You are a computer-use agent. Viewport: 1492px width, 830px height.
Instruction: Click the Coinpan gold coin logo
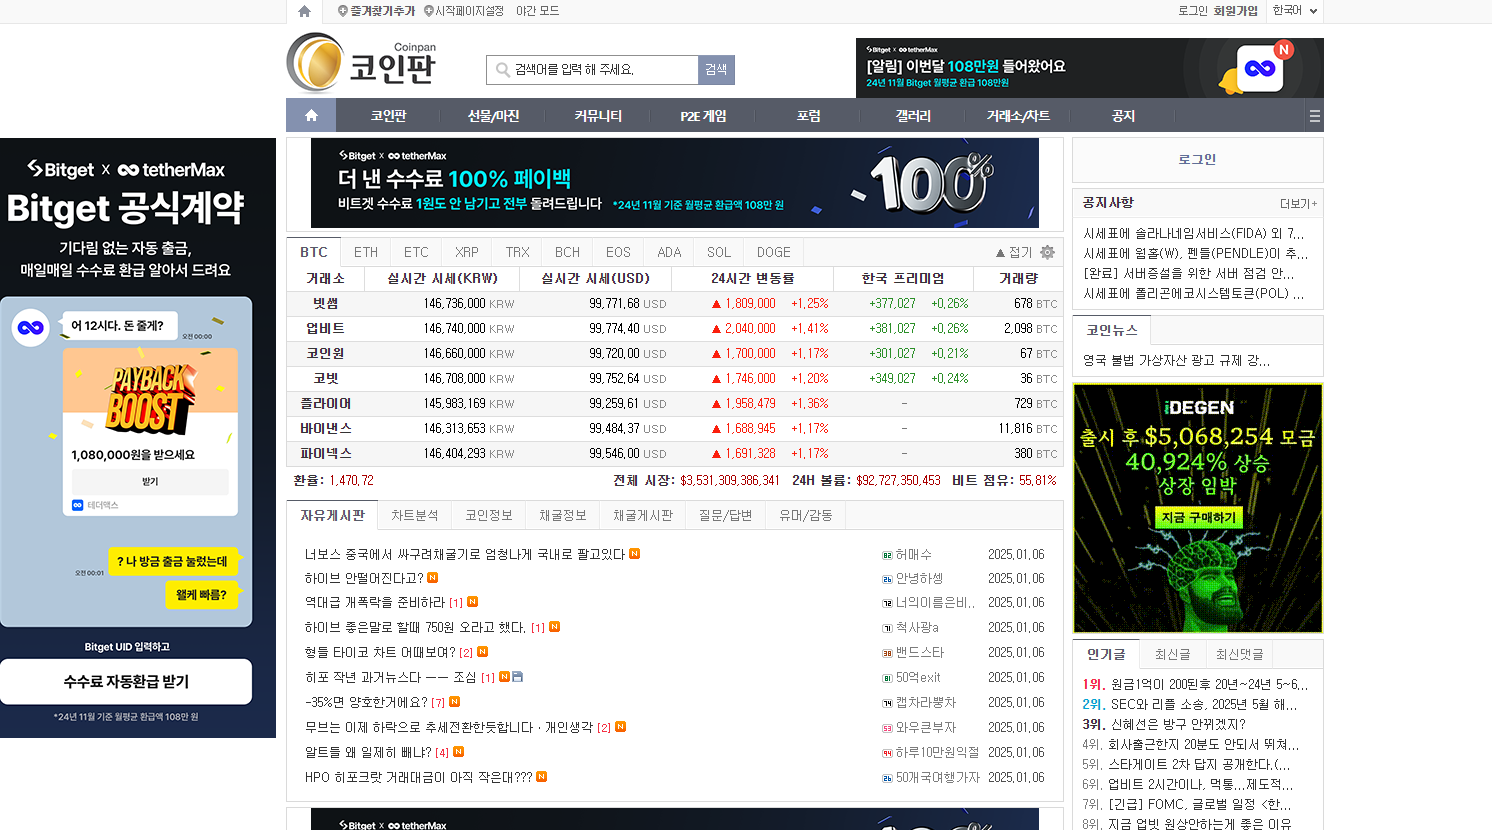(315, 62)
